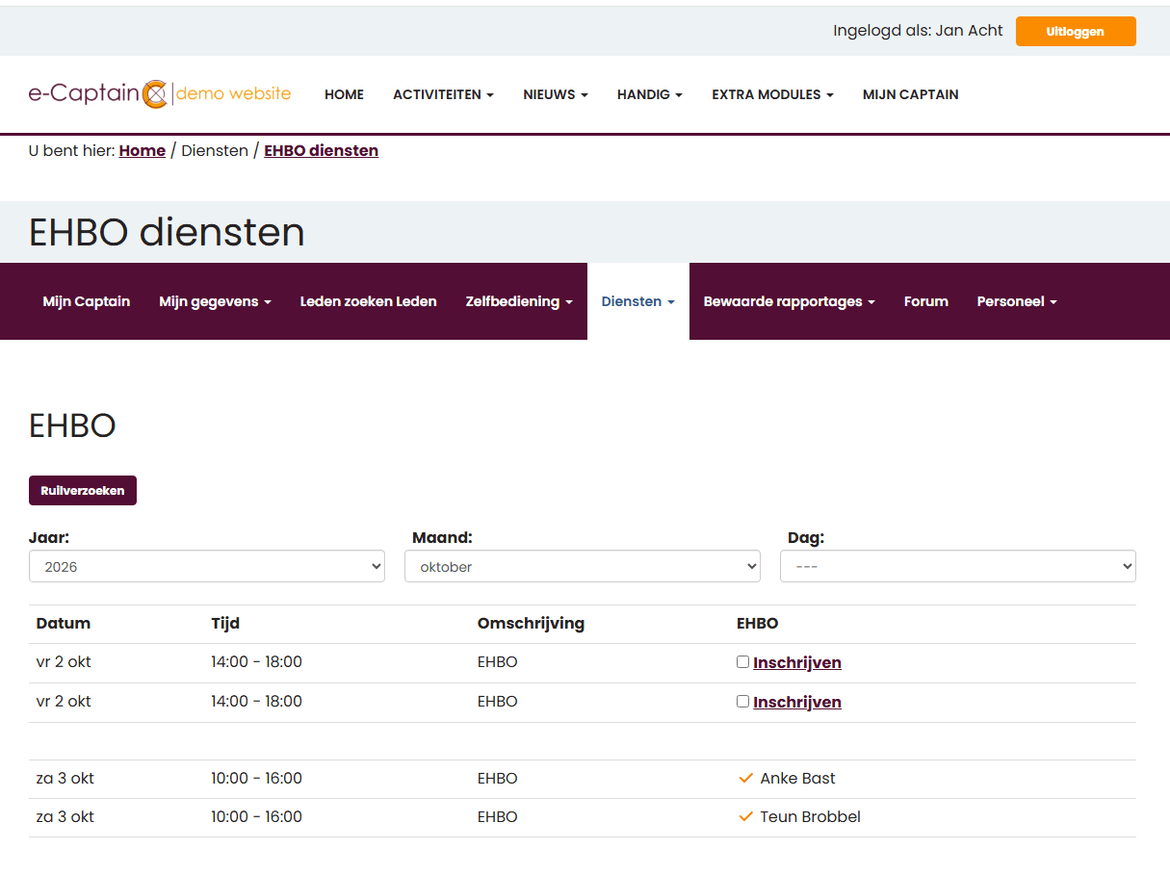Open the Diensten tab dropdown
The image size is (1170, 875).
click(x=638, y=301)
